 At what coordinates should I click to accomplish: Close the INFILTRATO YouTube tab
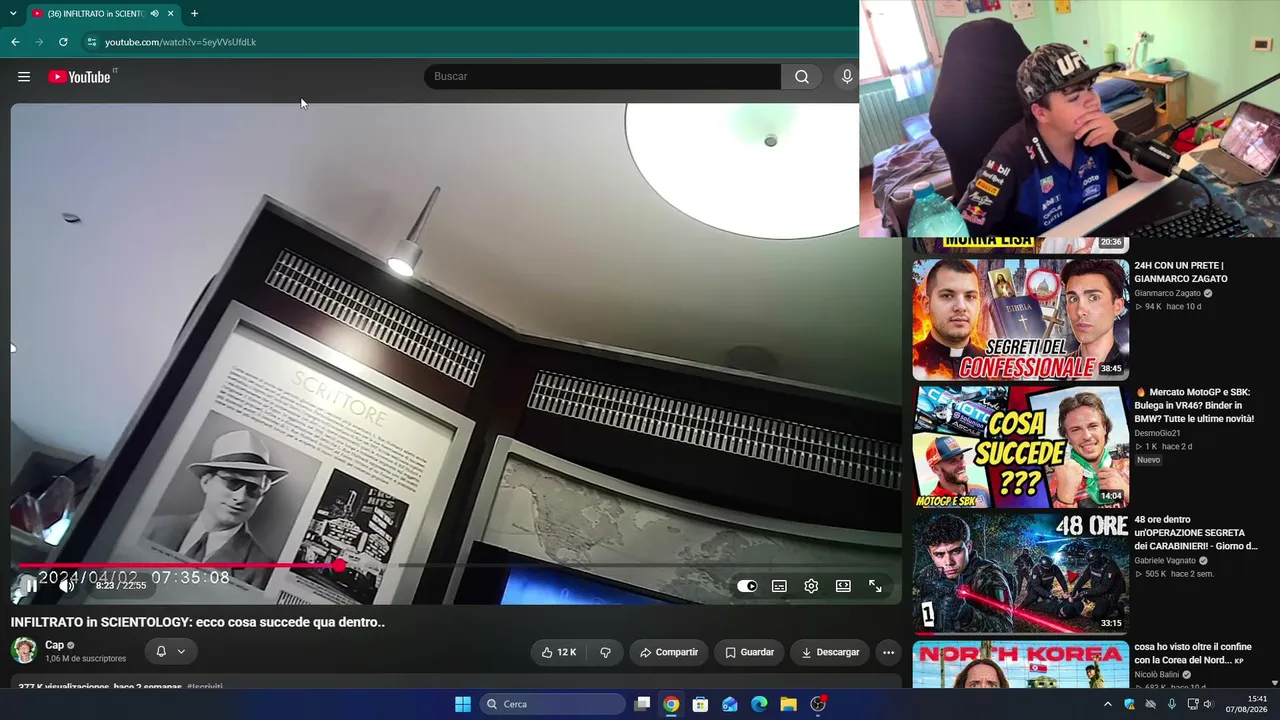point(171,13)
